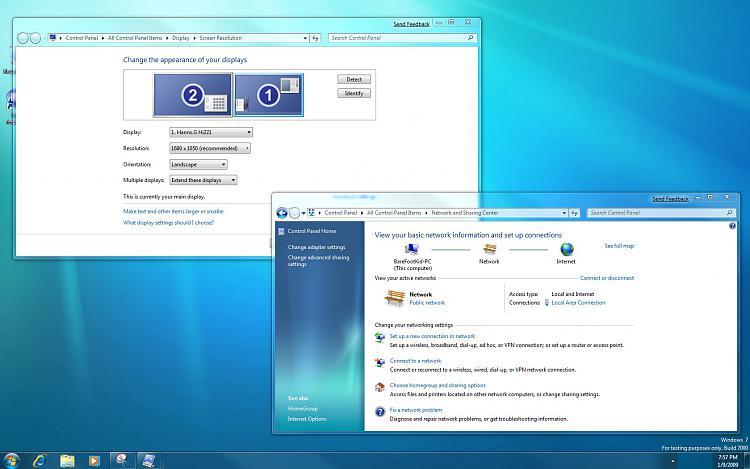Click Send Feedback in Network window
750x469 pixels.
click(x=671, y=199)
